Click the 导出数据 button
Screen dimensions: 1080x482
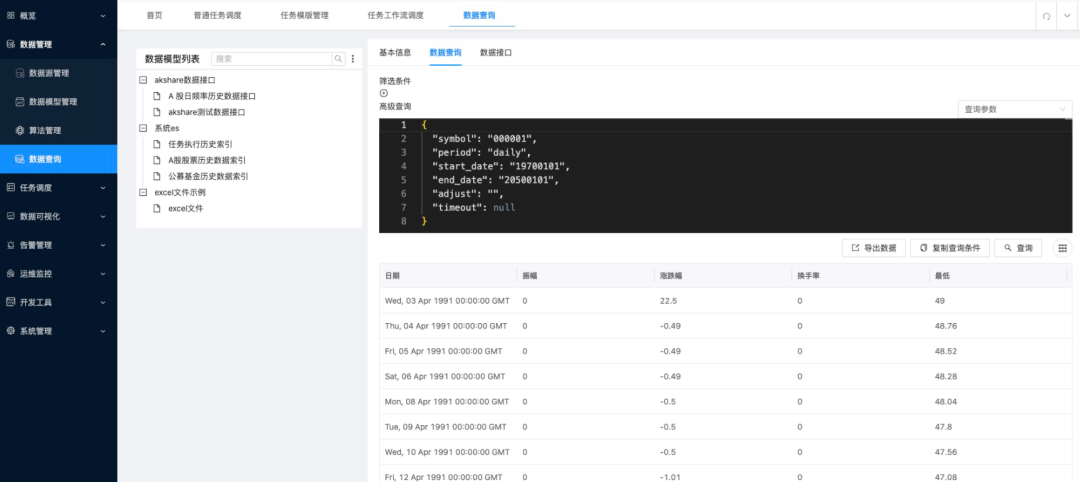pos(873,248)
